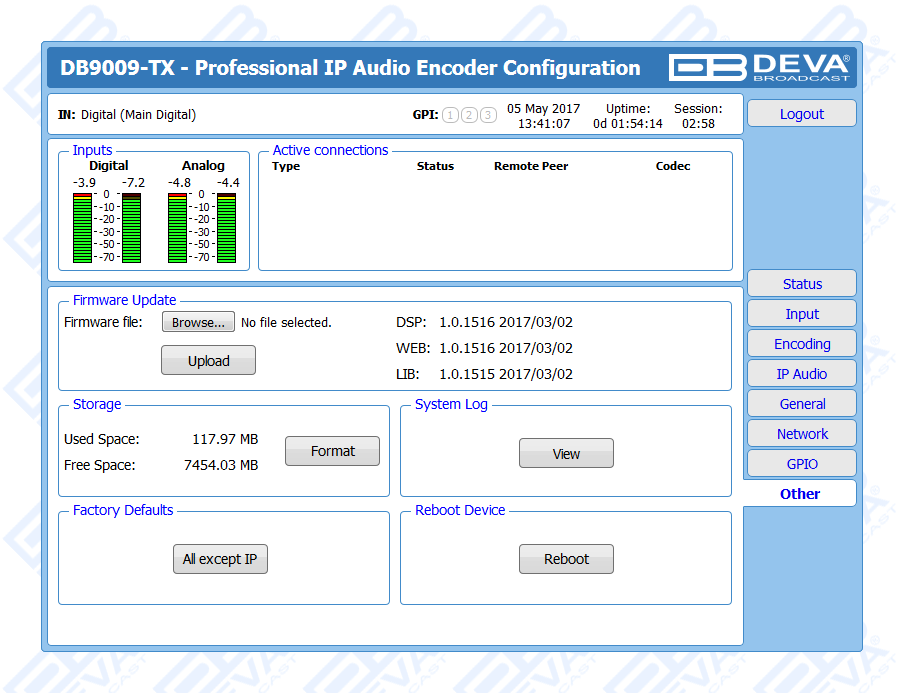The height and width of the screenshot is (693, 904).
Task: Format the device storage
Action: click(332, 451)
